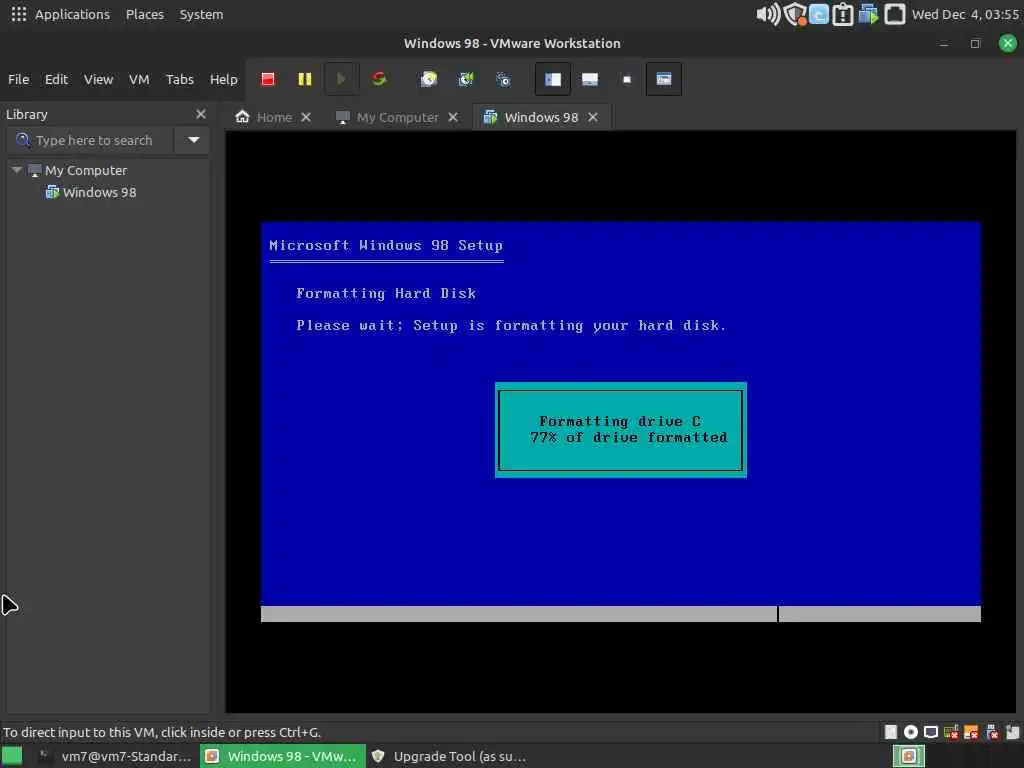Close the Library panel
The height and width of the screenshot is (768, 1024).
[200, 114]
